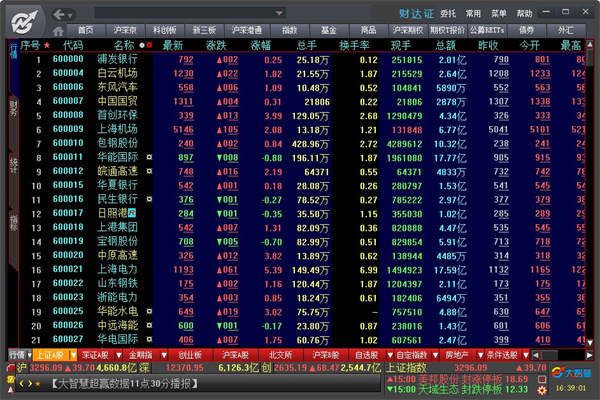Switch to the 首页 tab
The width and height of the screenshot is (600, 400).
click(86, 30)
